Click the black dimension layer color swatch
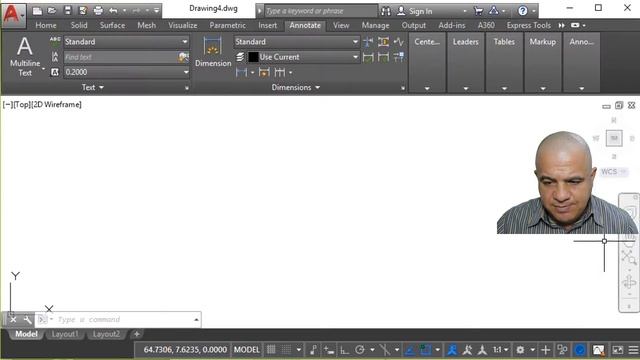This screenshot has width=640, height=360. (253, 57)
